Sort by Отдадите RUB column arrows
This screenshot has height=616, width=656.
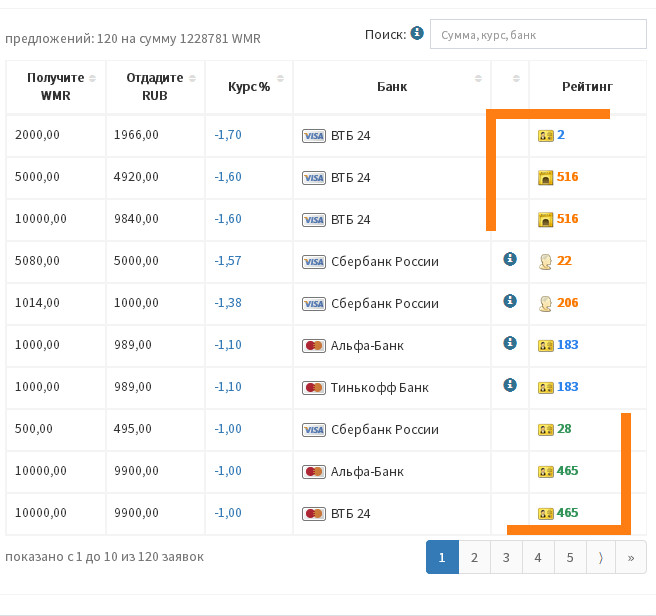click(192, 78)
